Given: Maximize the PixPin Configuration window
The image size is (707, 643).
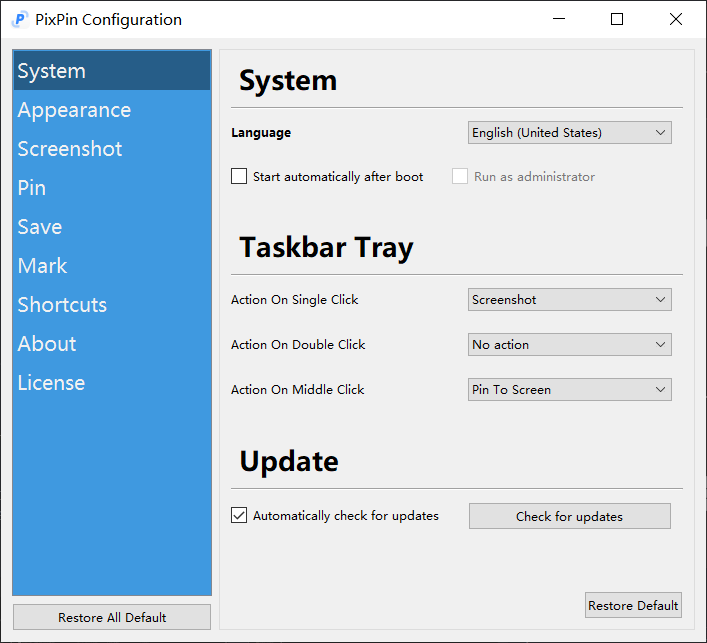Looking at the screenshot, I should (617, 19).
